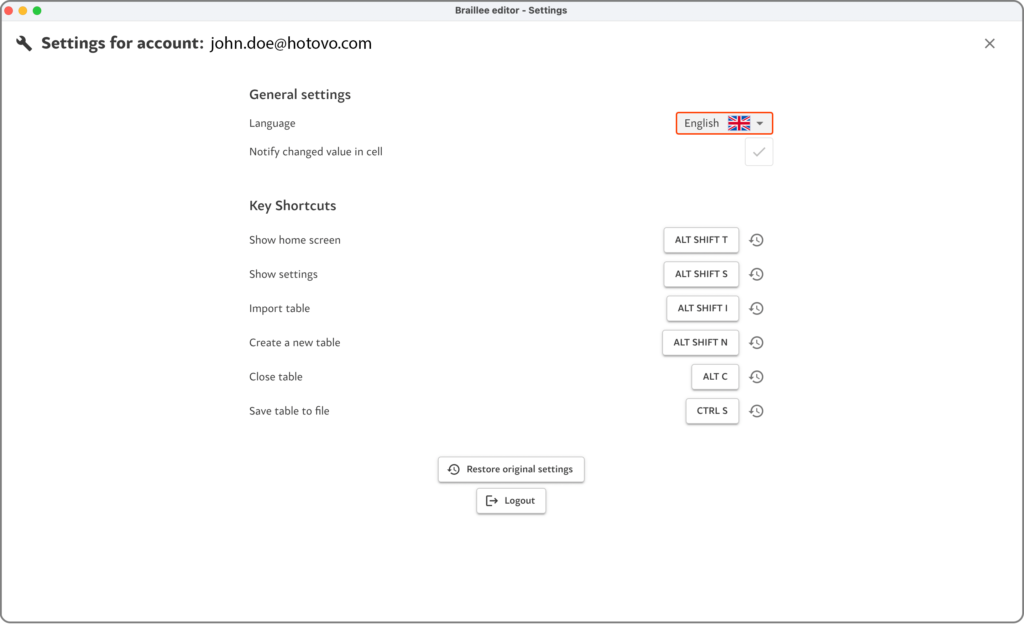Click the CTRL S shortcut for saving tables

tap(712, 410)
